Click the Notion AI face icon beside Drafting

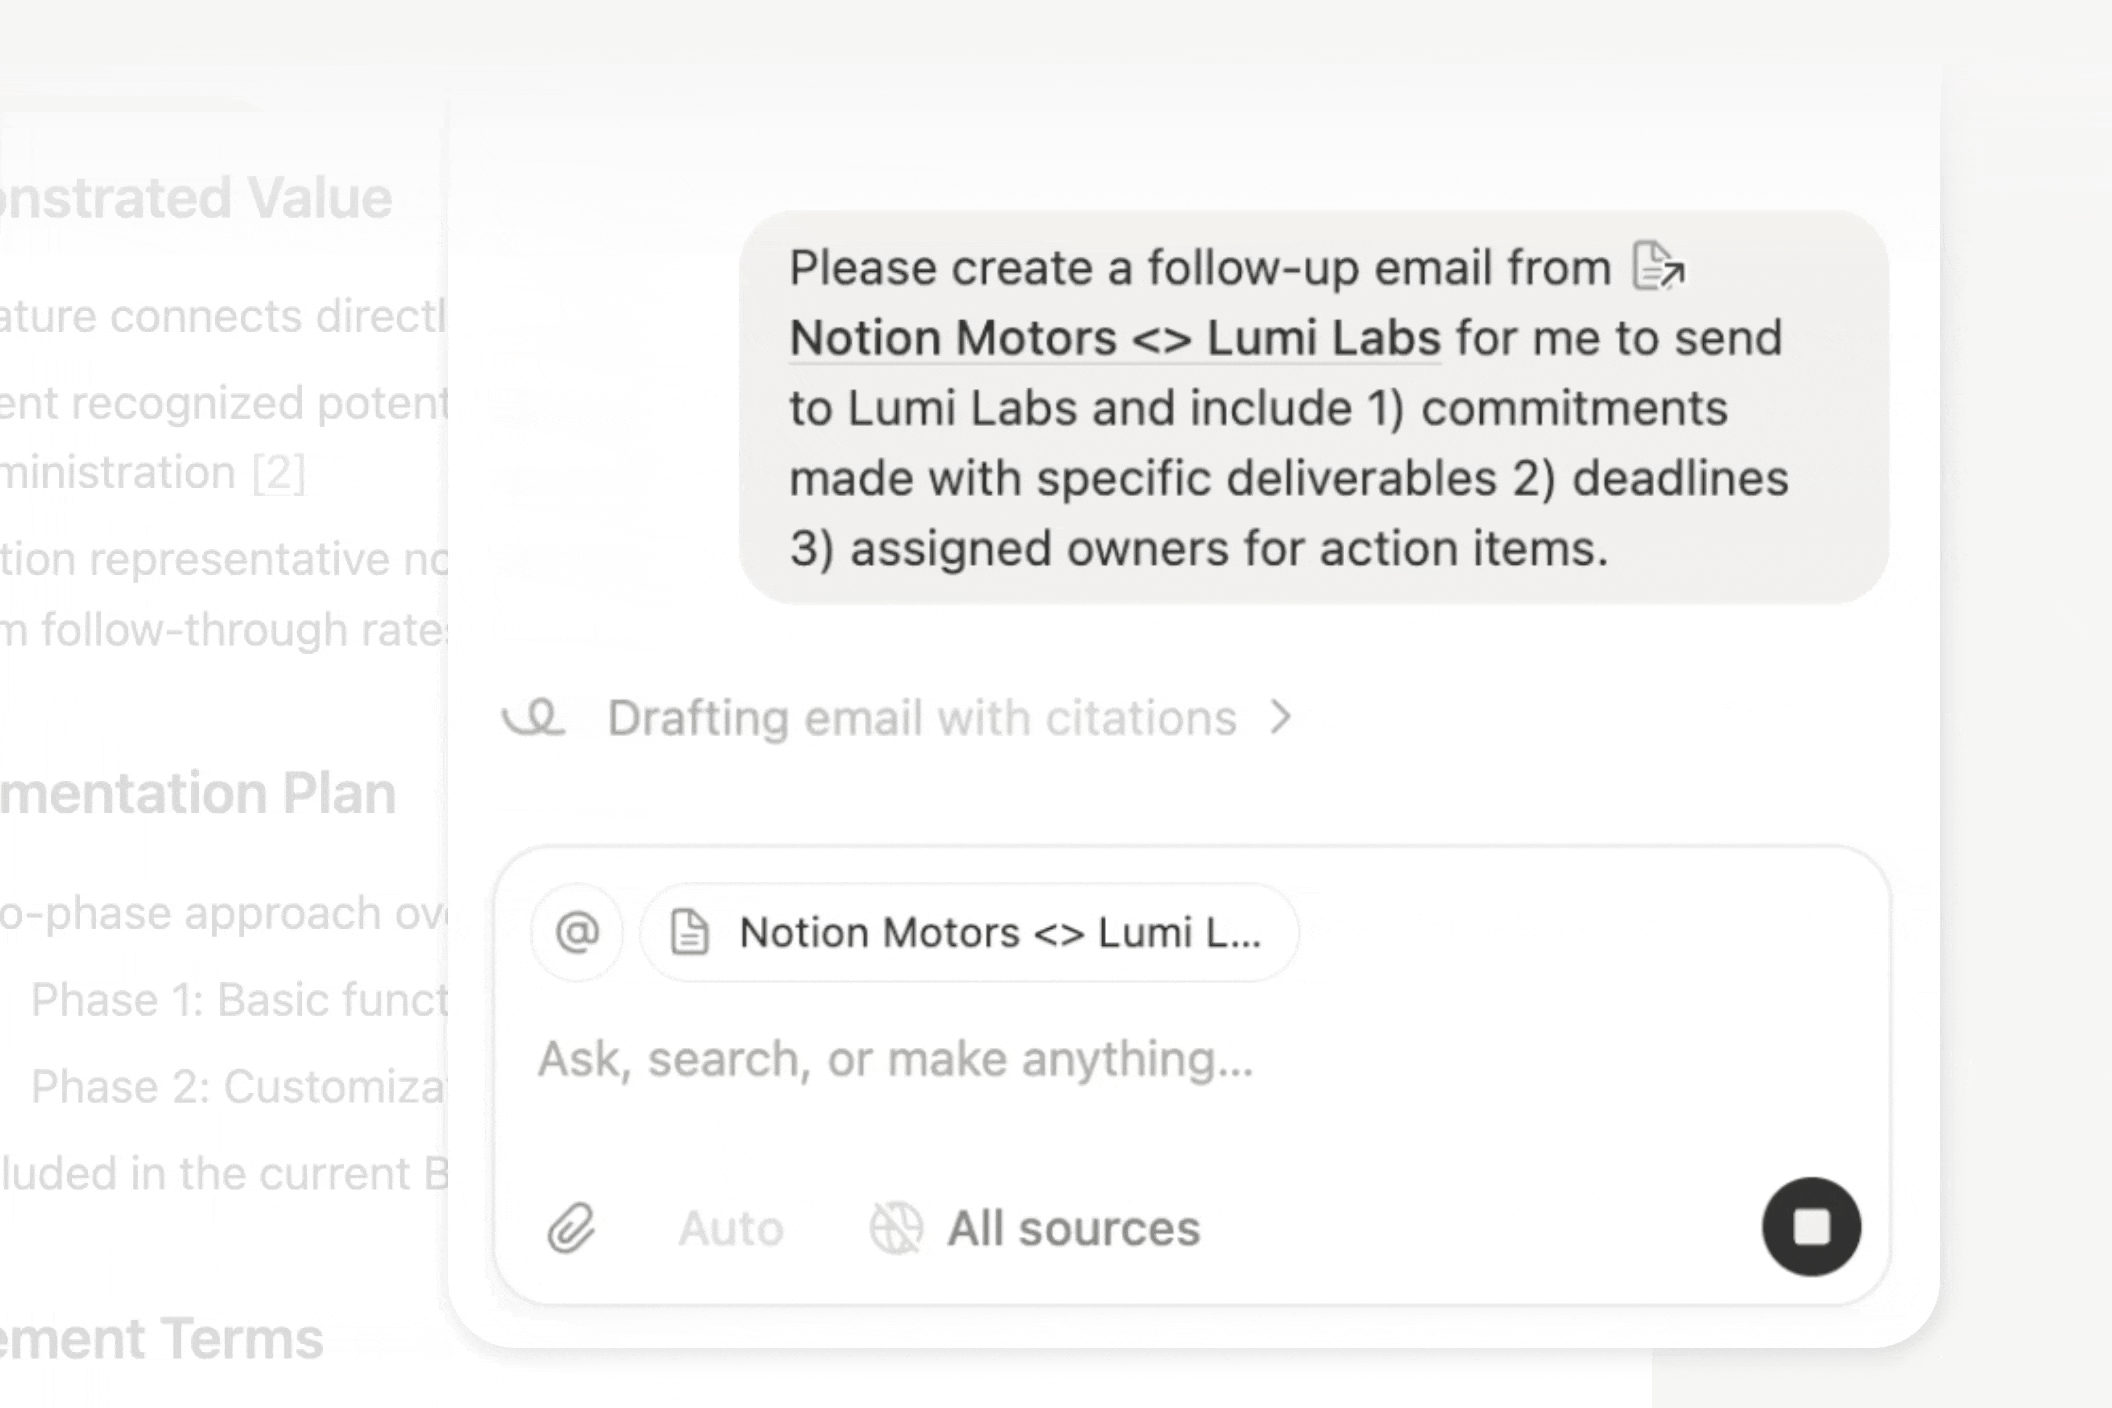pos(534,717)
